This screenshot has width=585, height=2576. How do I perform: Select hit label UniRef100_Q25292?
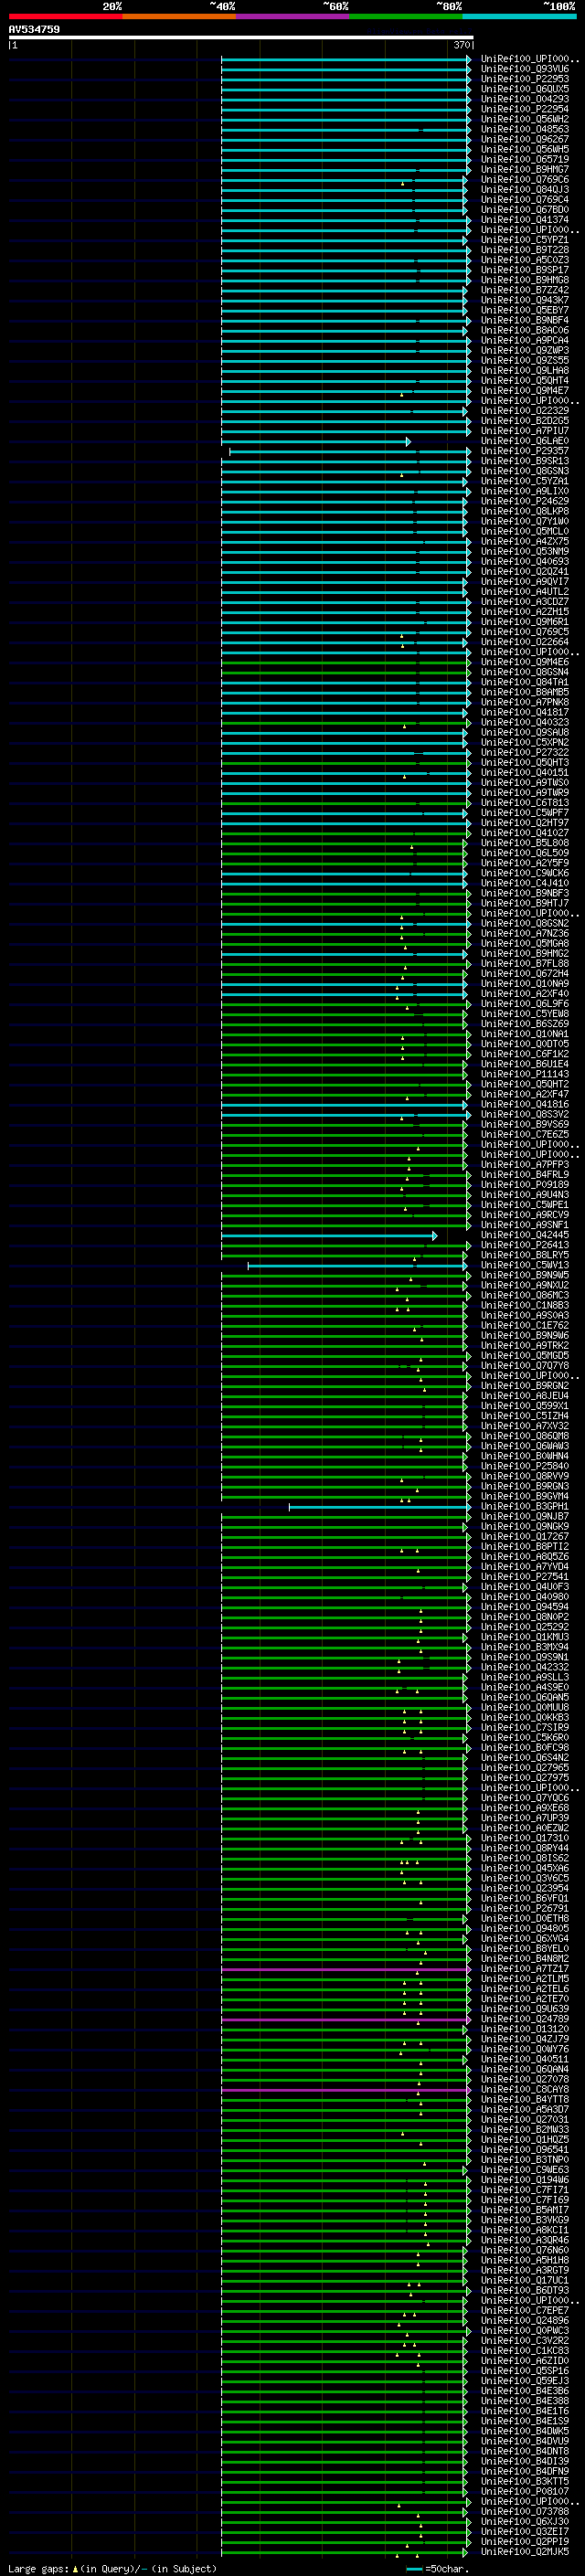pyautogui.click(x=525, y=1627)
